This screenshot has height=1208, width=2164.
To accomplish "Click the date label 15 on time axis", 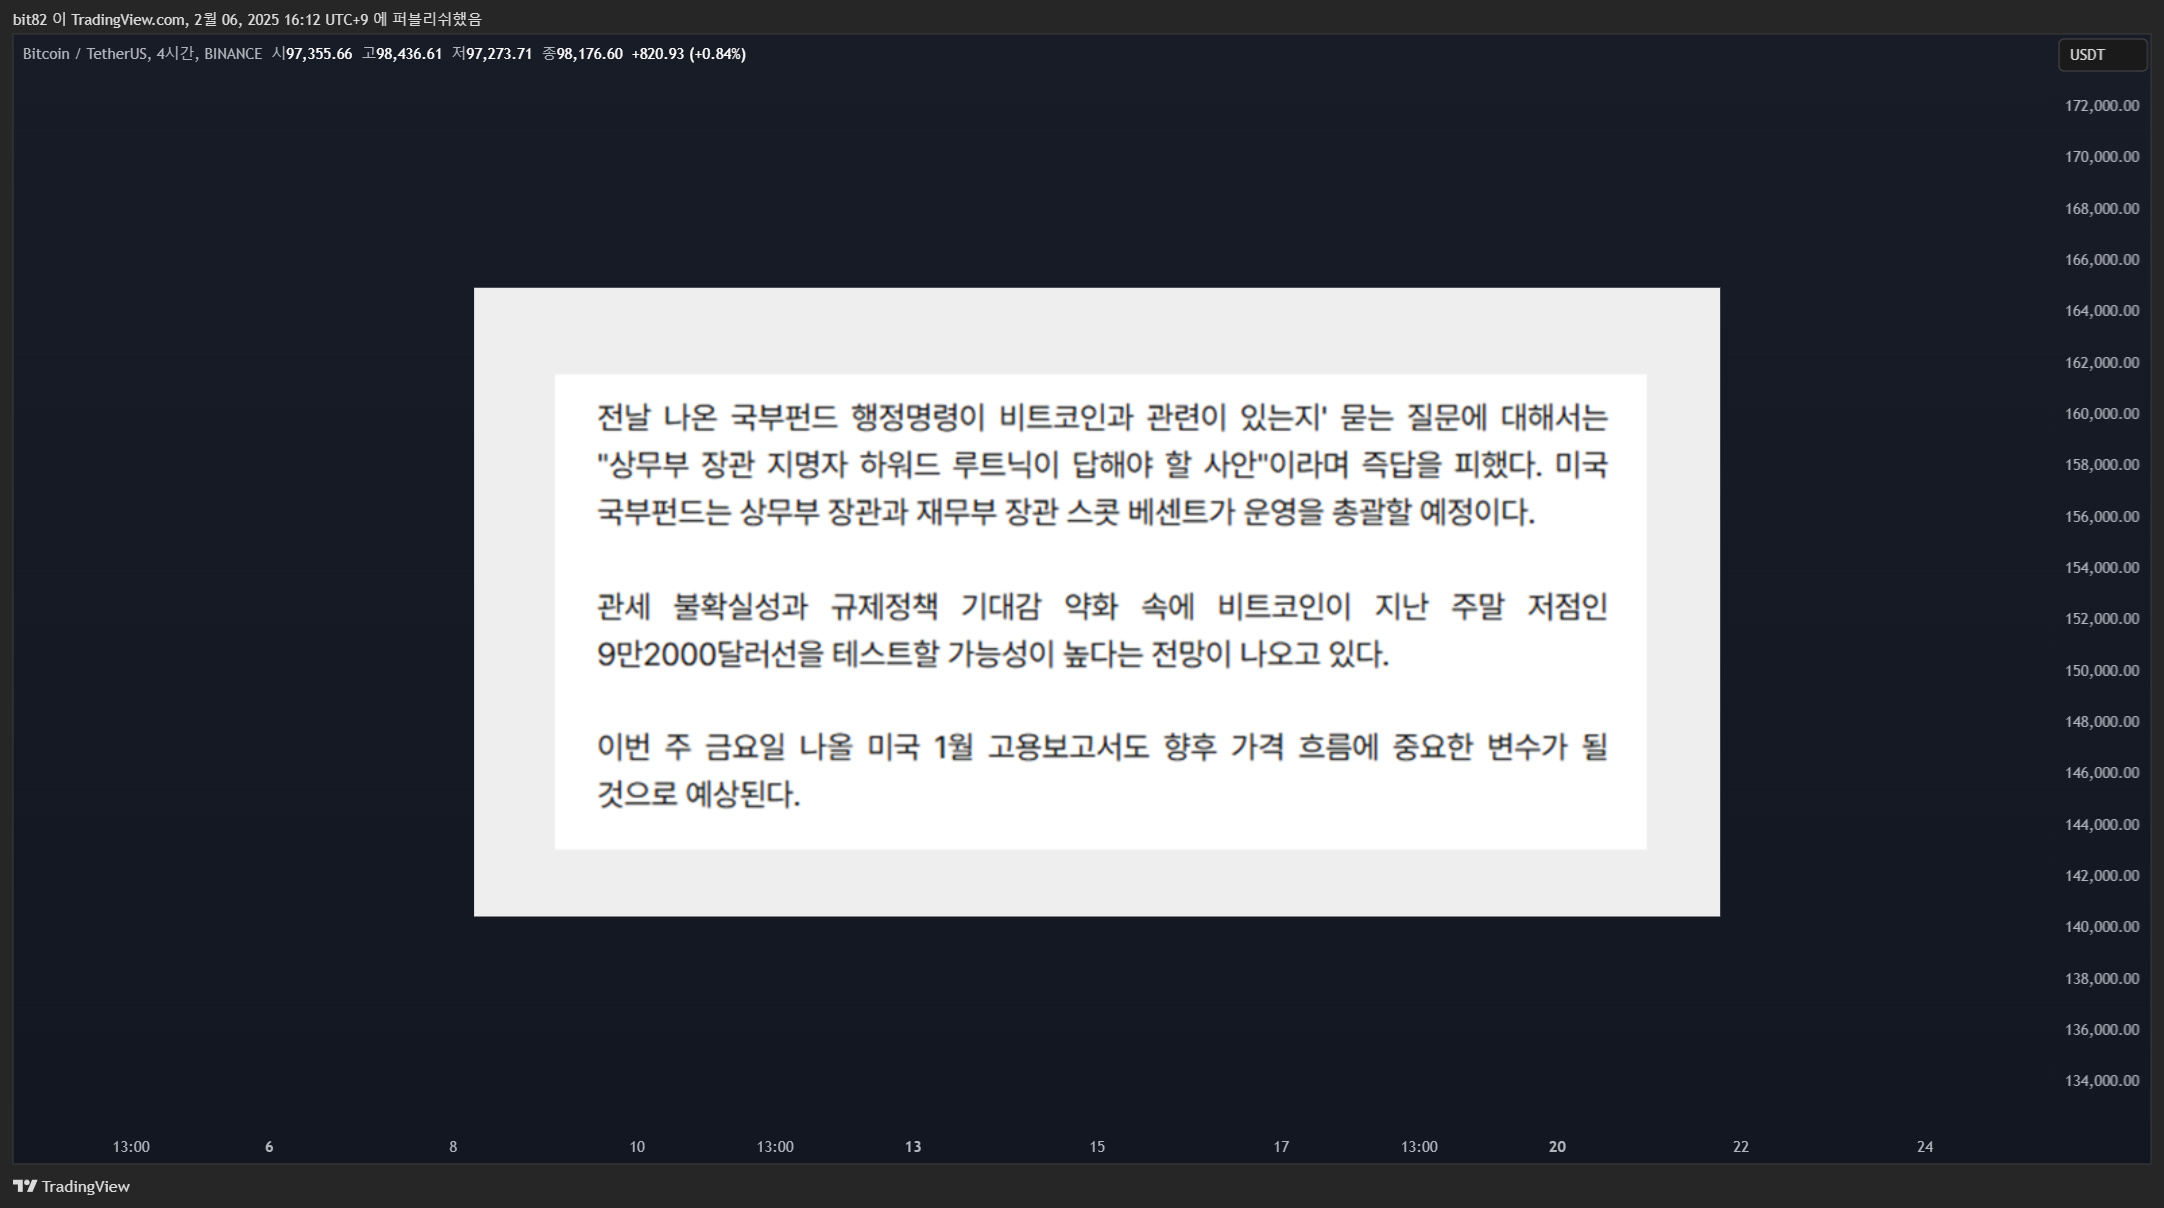I will [x=1097, y=1147].
